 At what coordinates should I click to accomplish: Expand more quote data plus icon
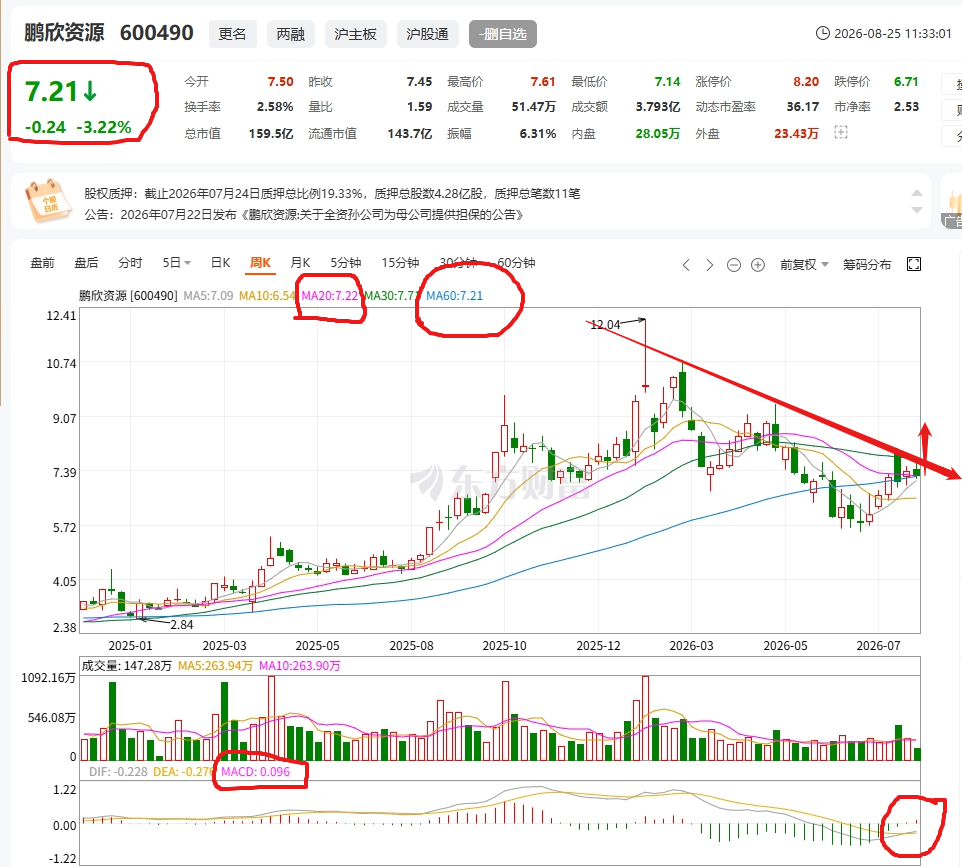(841, 132)
